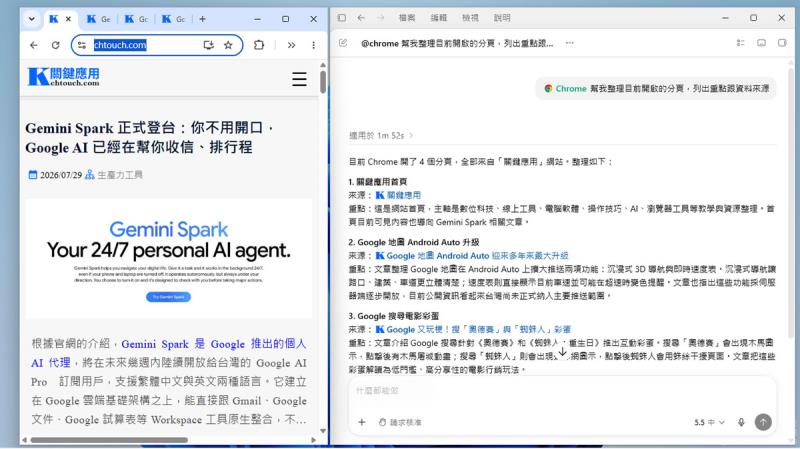The image size is (800, 449).
Task: Open the Google 地圖 Android Auto source link
Action: point(472,256)
